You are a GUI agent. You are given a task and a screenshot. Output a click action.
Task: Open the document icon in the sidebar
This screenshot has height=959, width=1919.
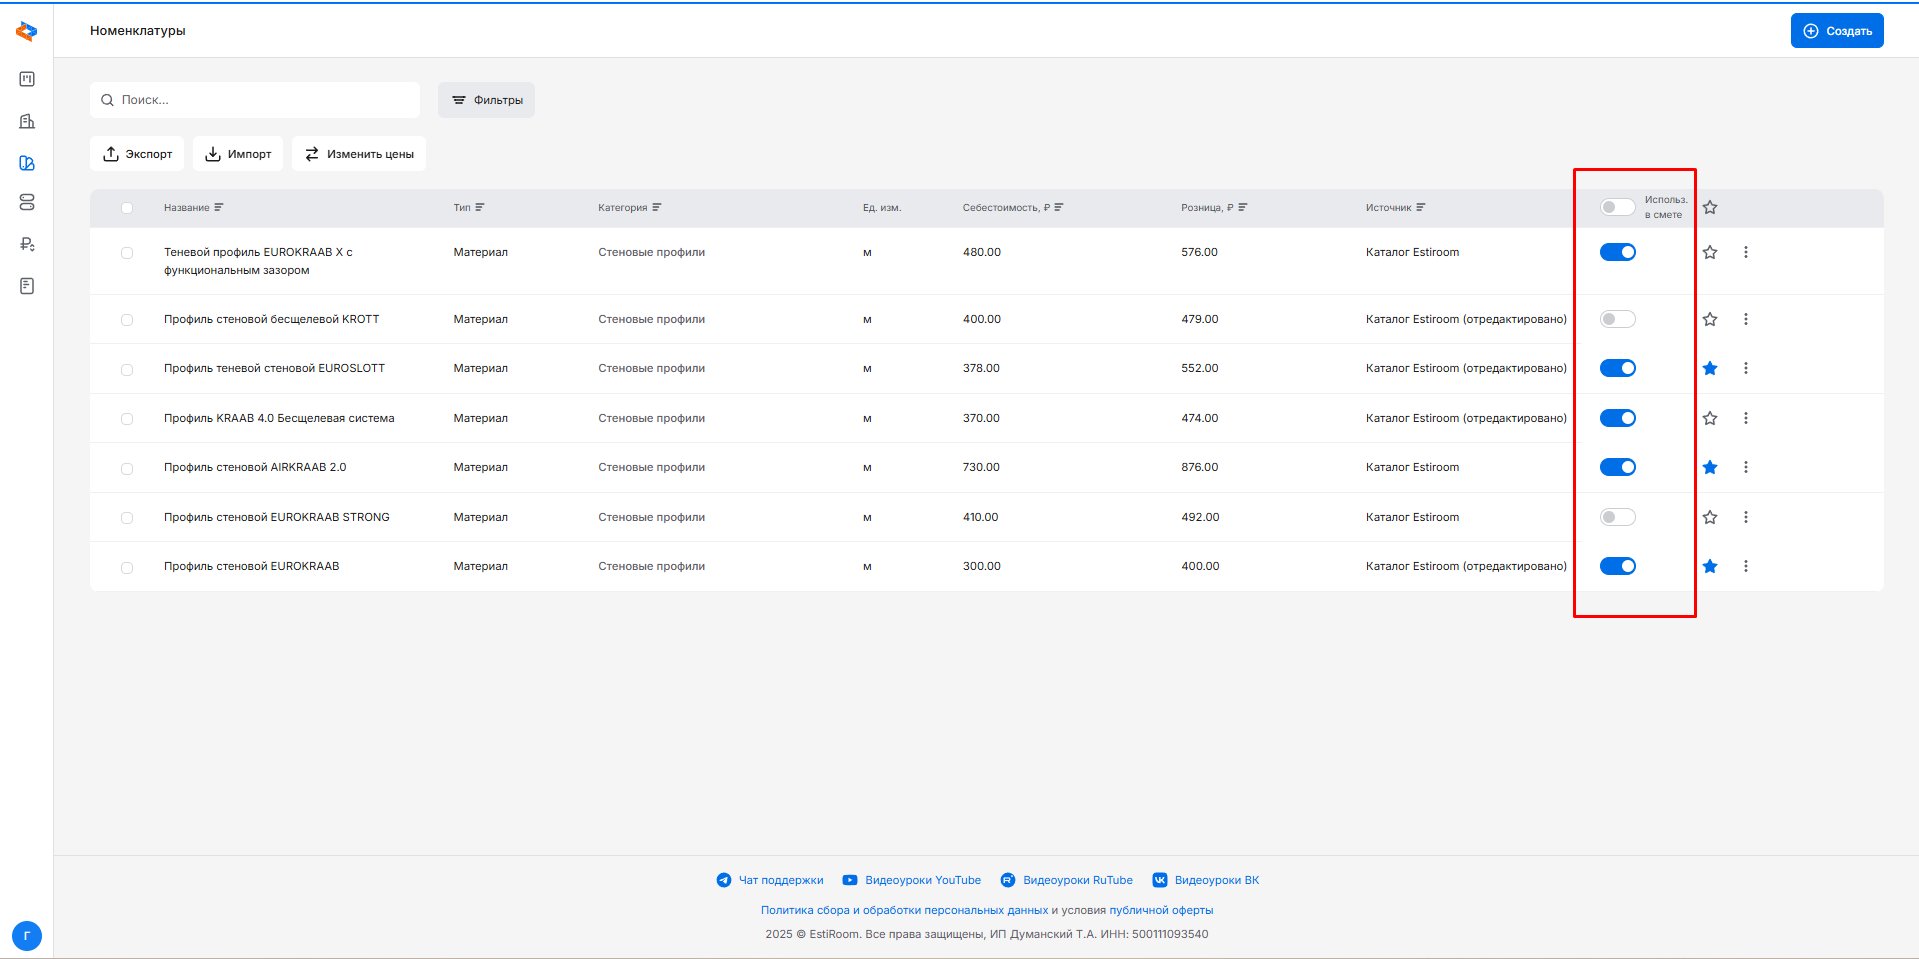[x=27, y=286]
